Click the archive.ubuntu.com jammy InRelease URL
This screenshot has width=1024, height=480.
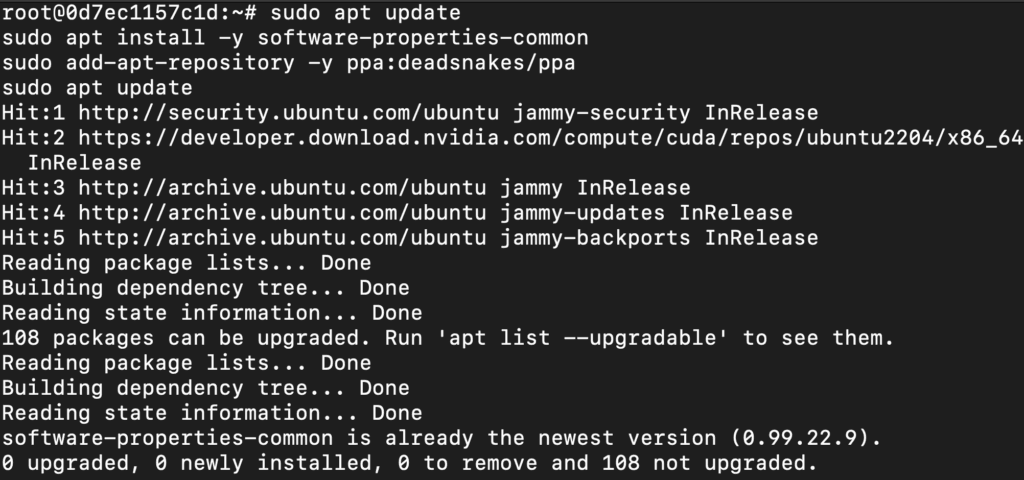click(282, 188)
